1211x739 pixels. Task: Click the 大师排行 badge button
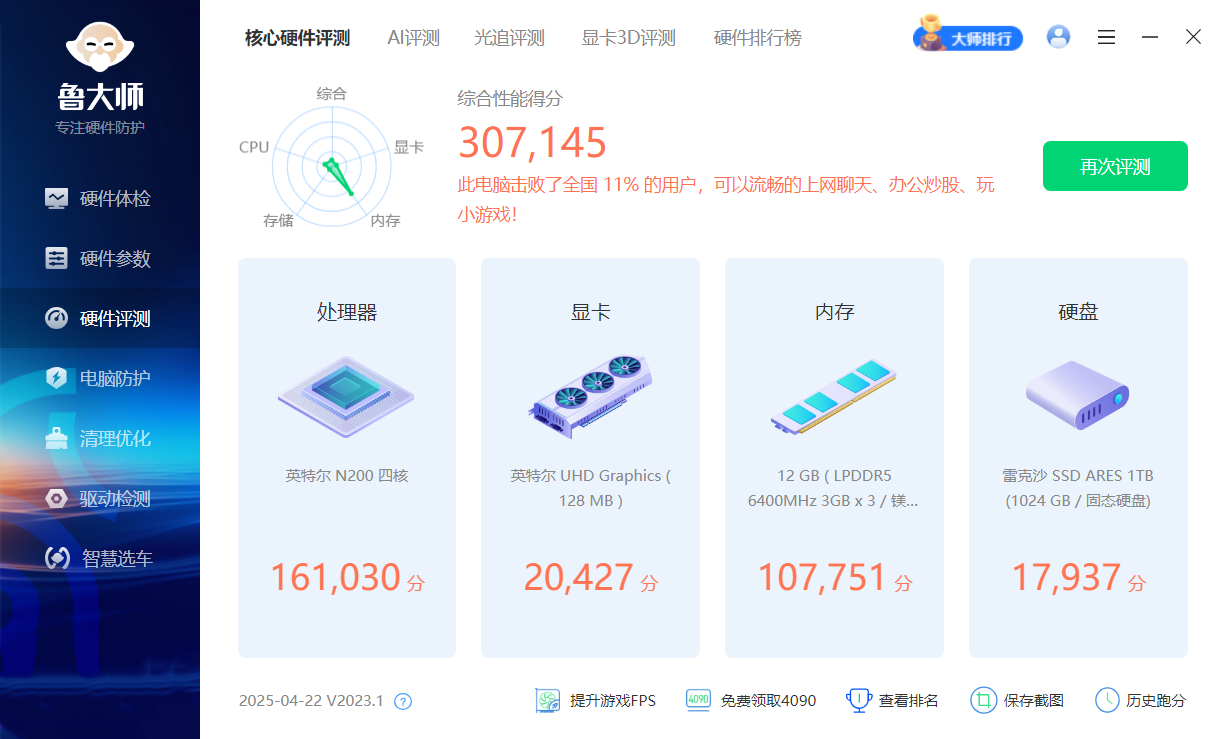point(967,37)
